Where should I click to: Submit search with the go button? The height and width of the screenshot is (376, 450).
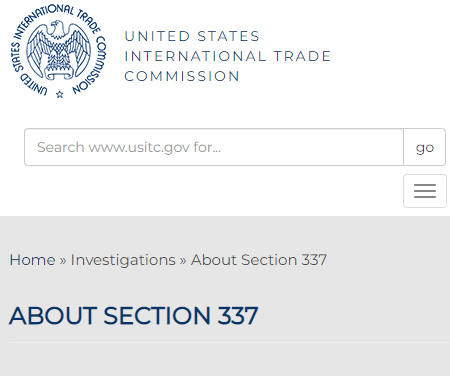(x=425, y=147)
